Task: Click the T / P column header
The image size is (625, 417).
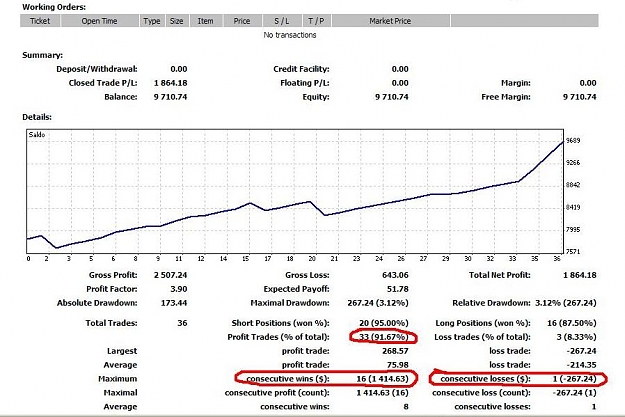Action: point(316,21)
